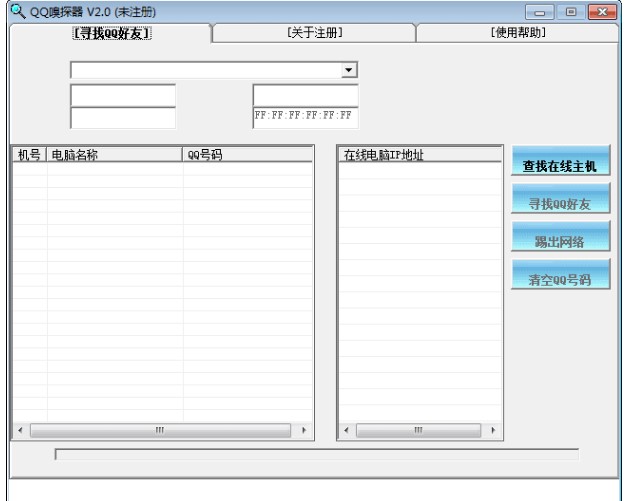Close the QQ嗅探器 window
The width and height of the screenshot is (626, 501).
tap(602, 12)
